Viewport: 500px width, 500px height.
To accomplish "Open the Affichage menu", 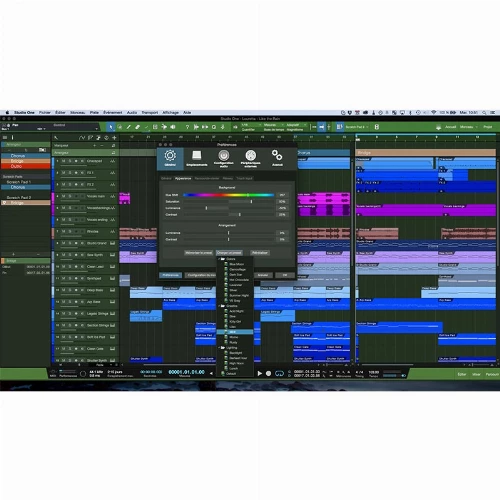I will pos(170,113).
